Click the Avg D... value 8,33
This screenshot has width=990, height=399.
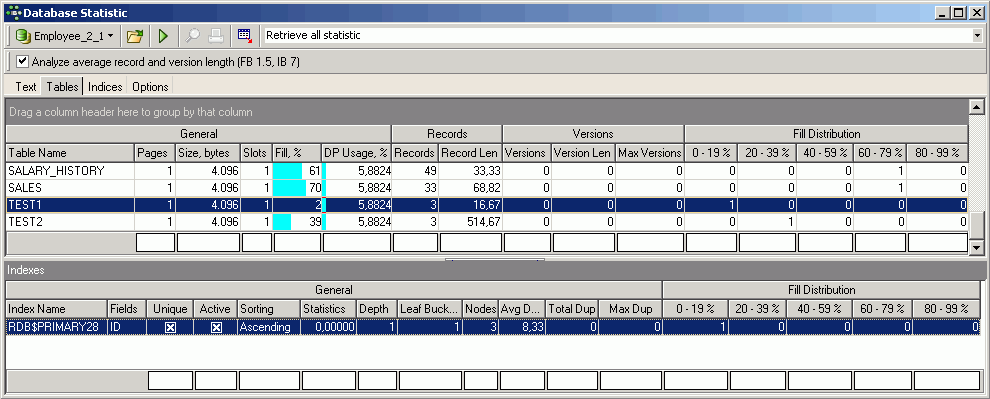point(522,327)
